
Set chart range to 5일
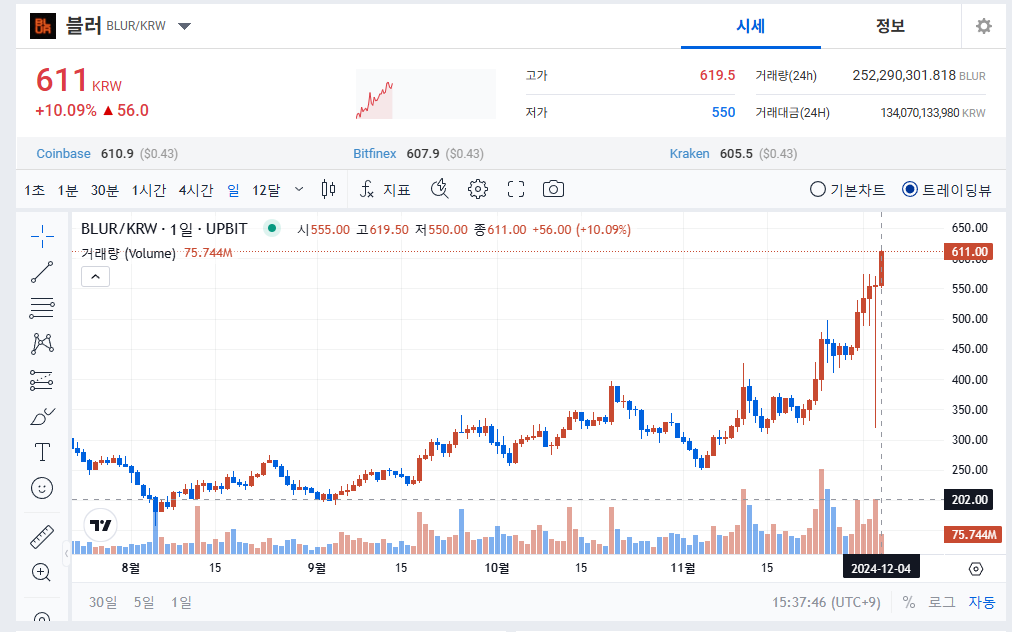point(144,602)
